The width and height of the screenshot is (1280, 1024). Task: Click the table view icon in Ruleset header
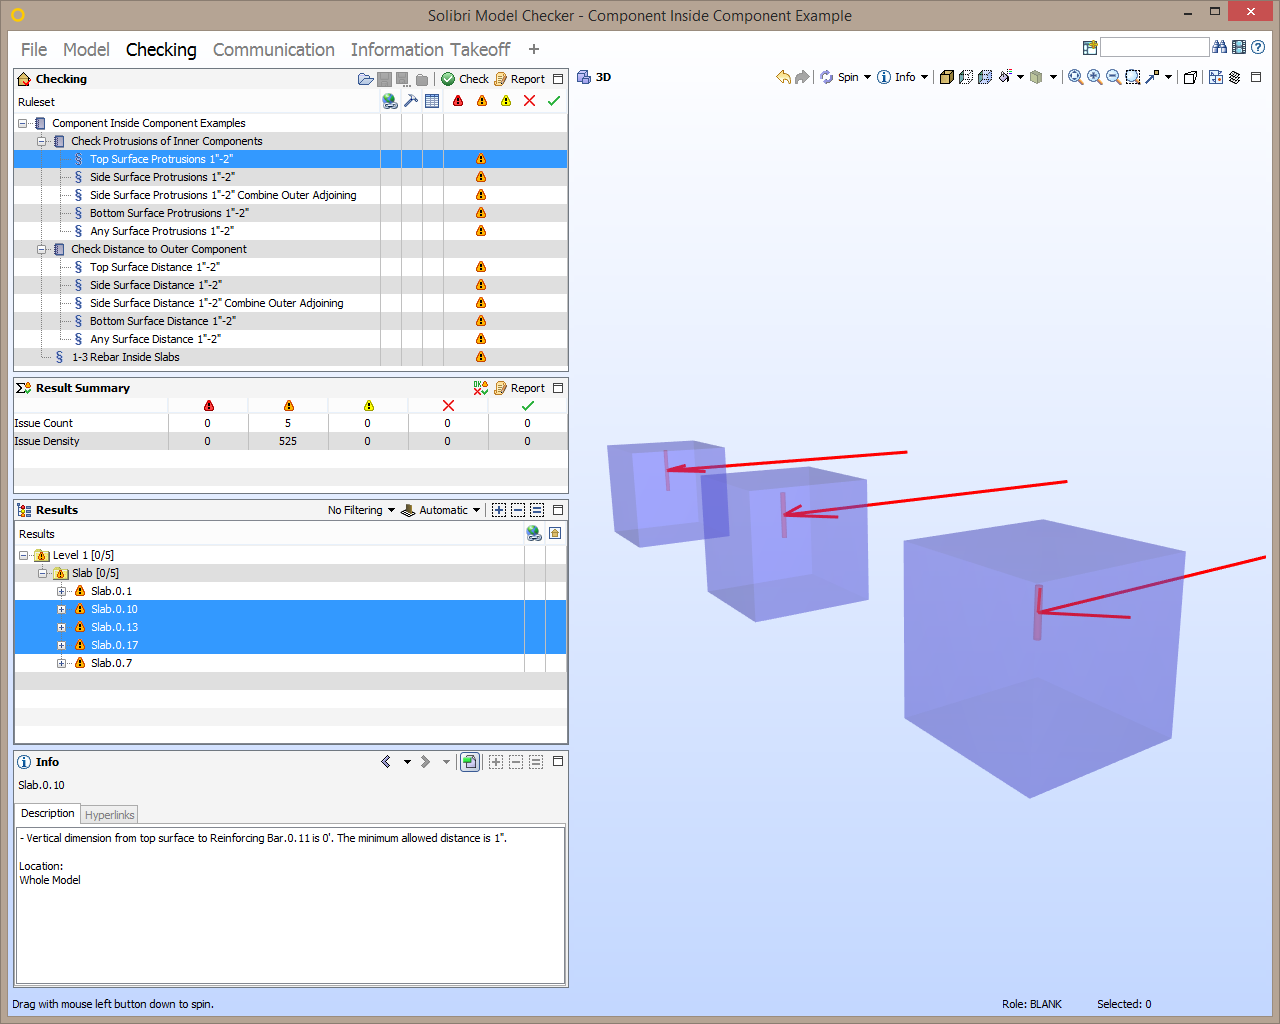coord(432,101)
